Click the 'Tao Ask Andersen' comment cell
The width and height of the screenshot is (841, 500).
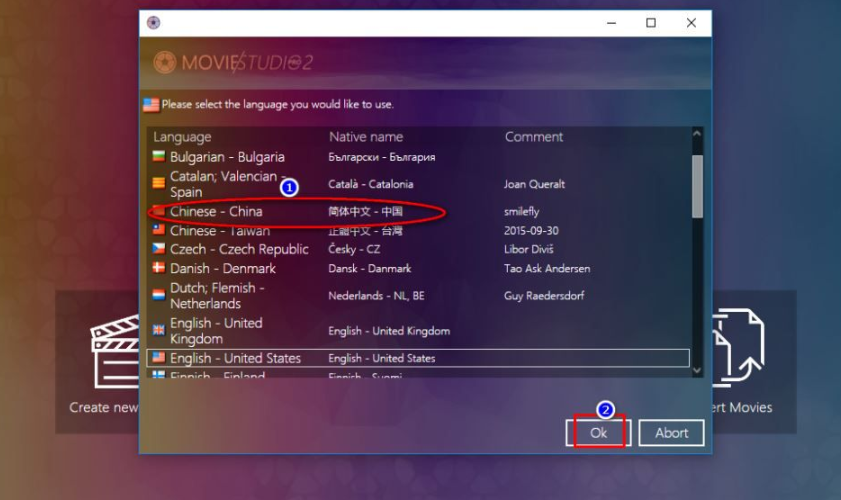(547, 268)
